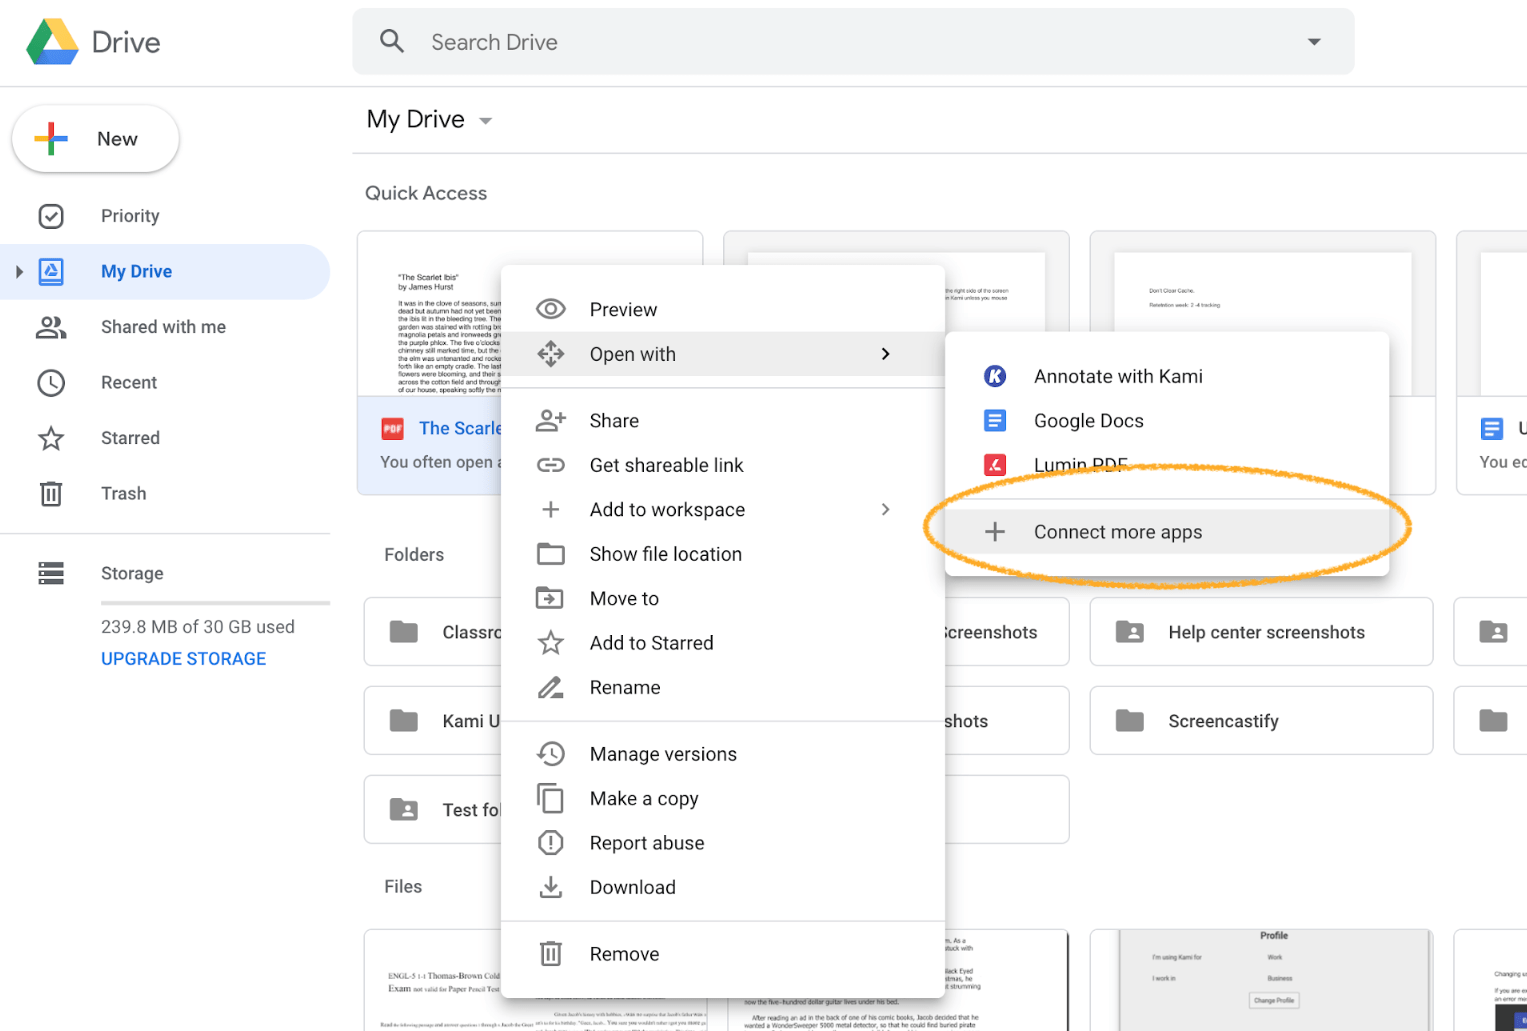Select Manage versions menu entry
Image resolution: width=1527 pixels, height=1031 pixels.
(x=663, y=754)
